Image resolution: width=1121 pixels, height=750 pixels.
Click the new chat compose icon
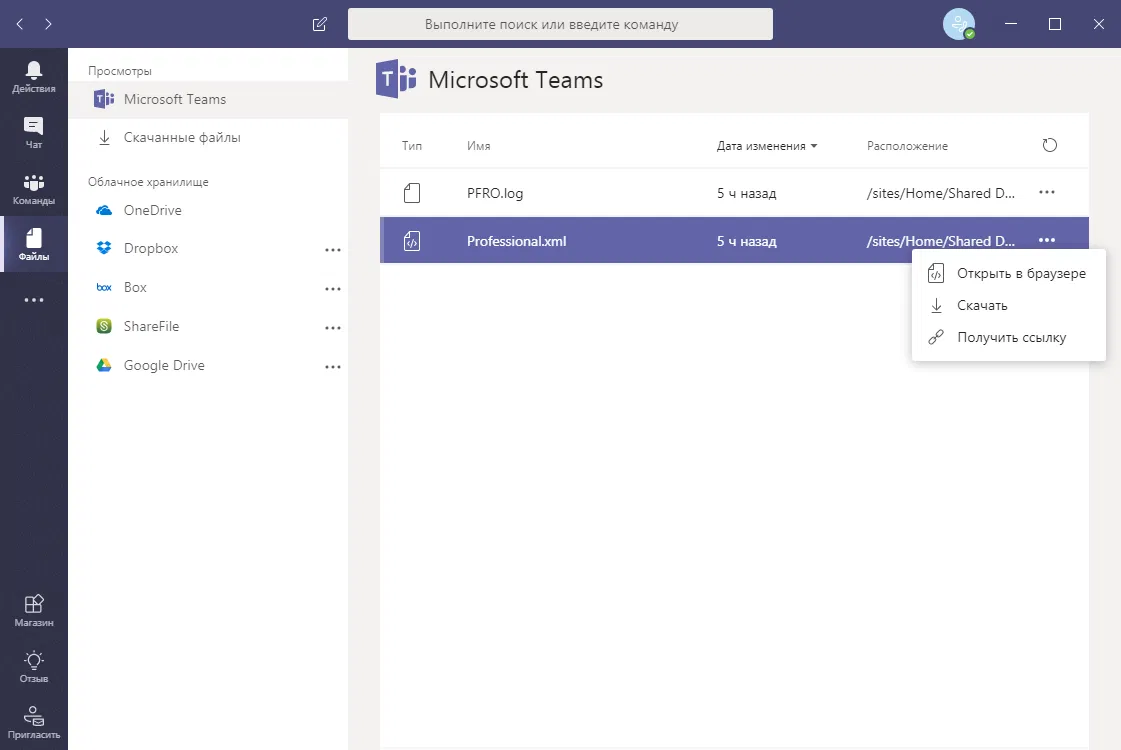[x=320, y=24]
